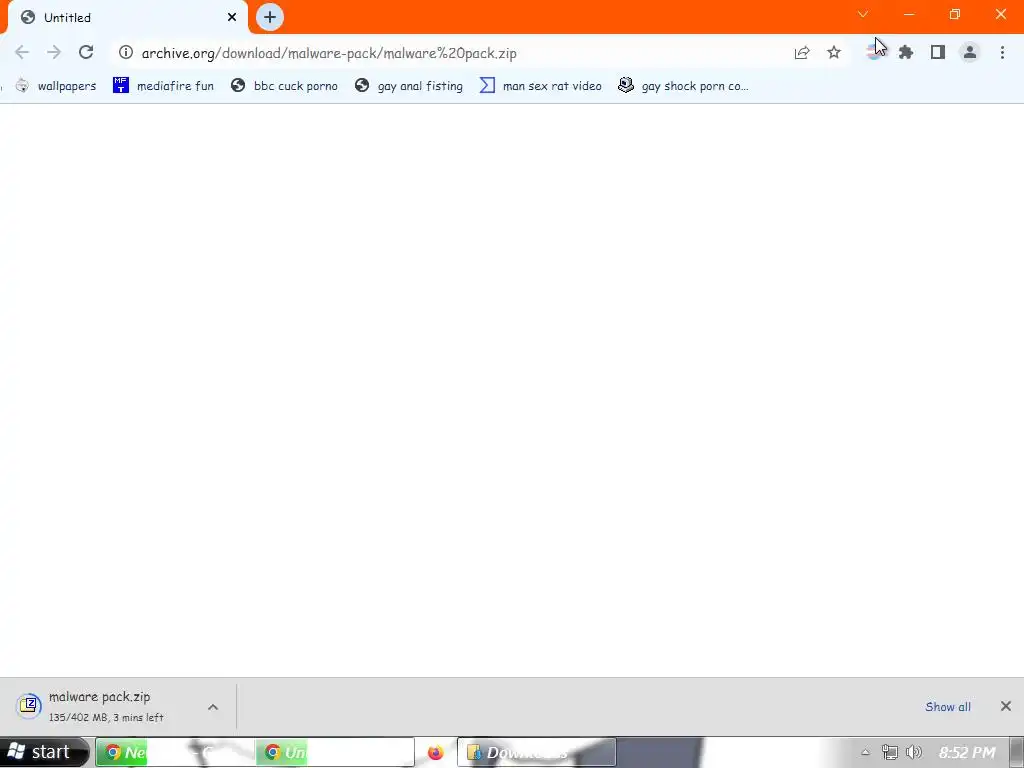1024x768 pixels.
Task: Share this page icon
Action: click(802, 52)
